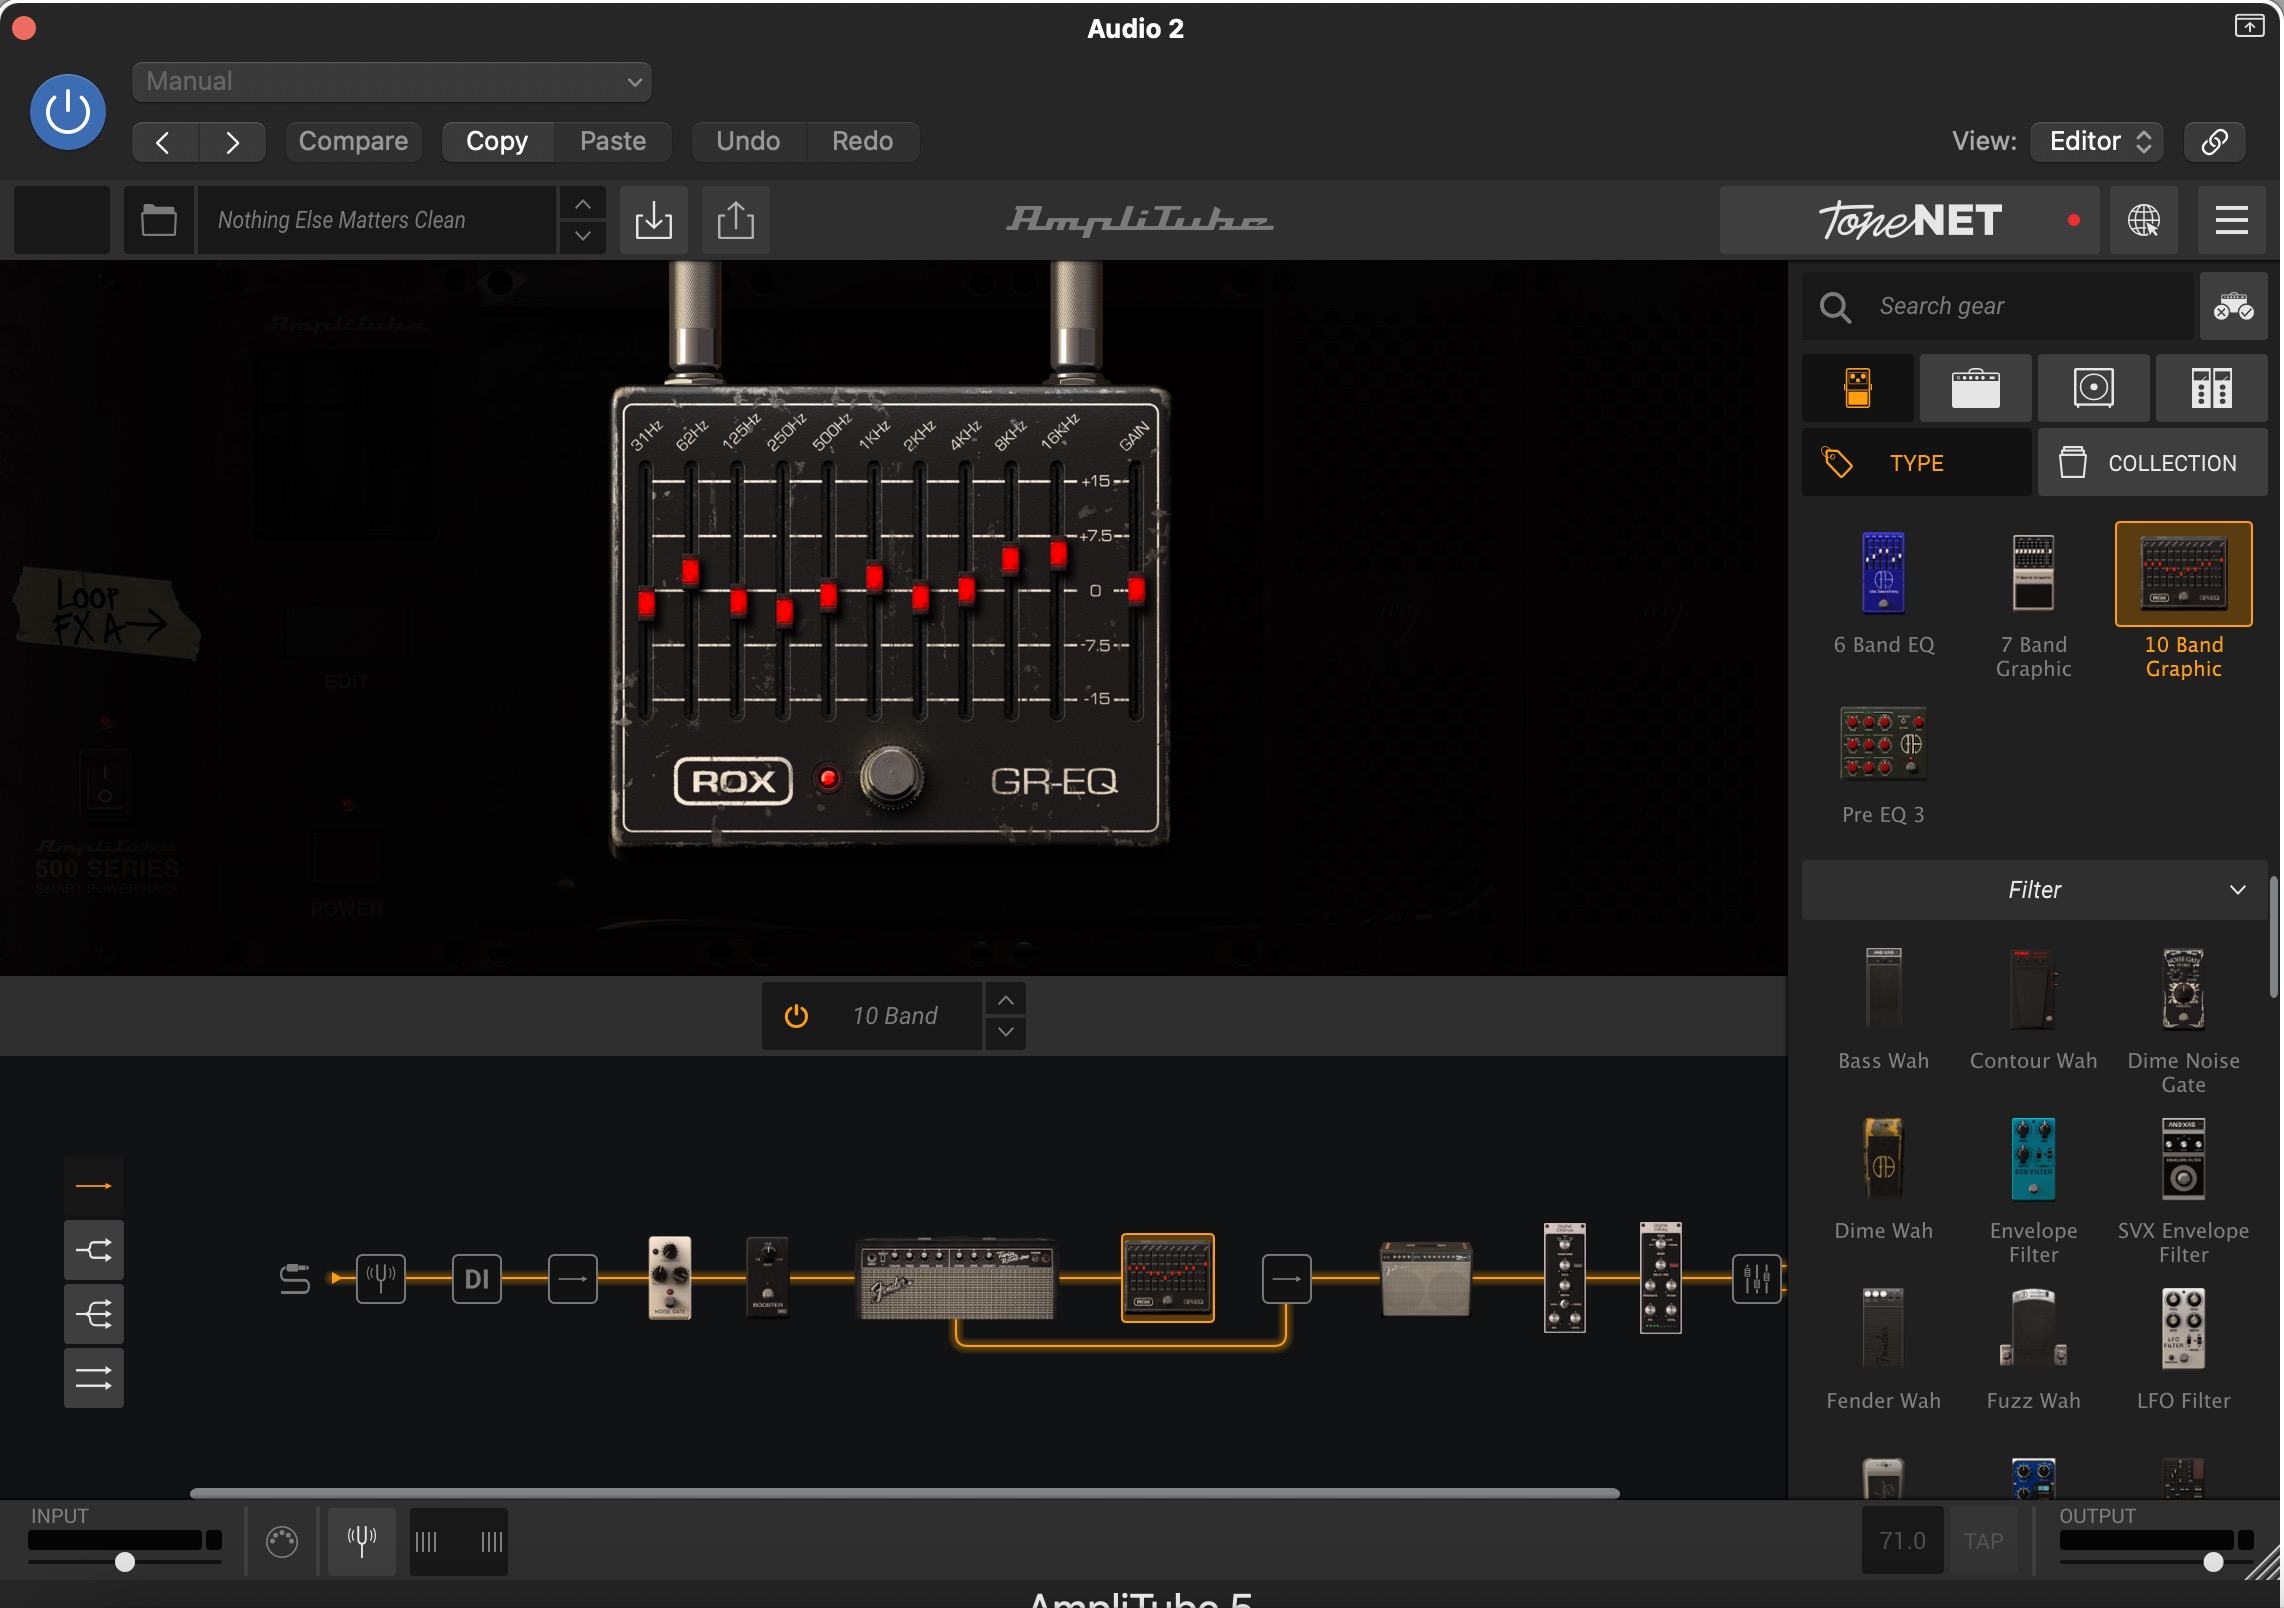Screen dimensions: 2284x1608
Task: Click the TAP tempo button
Action: pyautogui.click(x=1983, y=1541)
